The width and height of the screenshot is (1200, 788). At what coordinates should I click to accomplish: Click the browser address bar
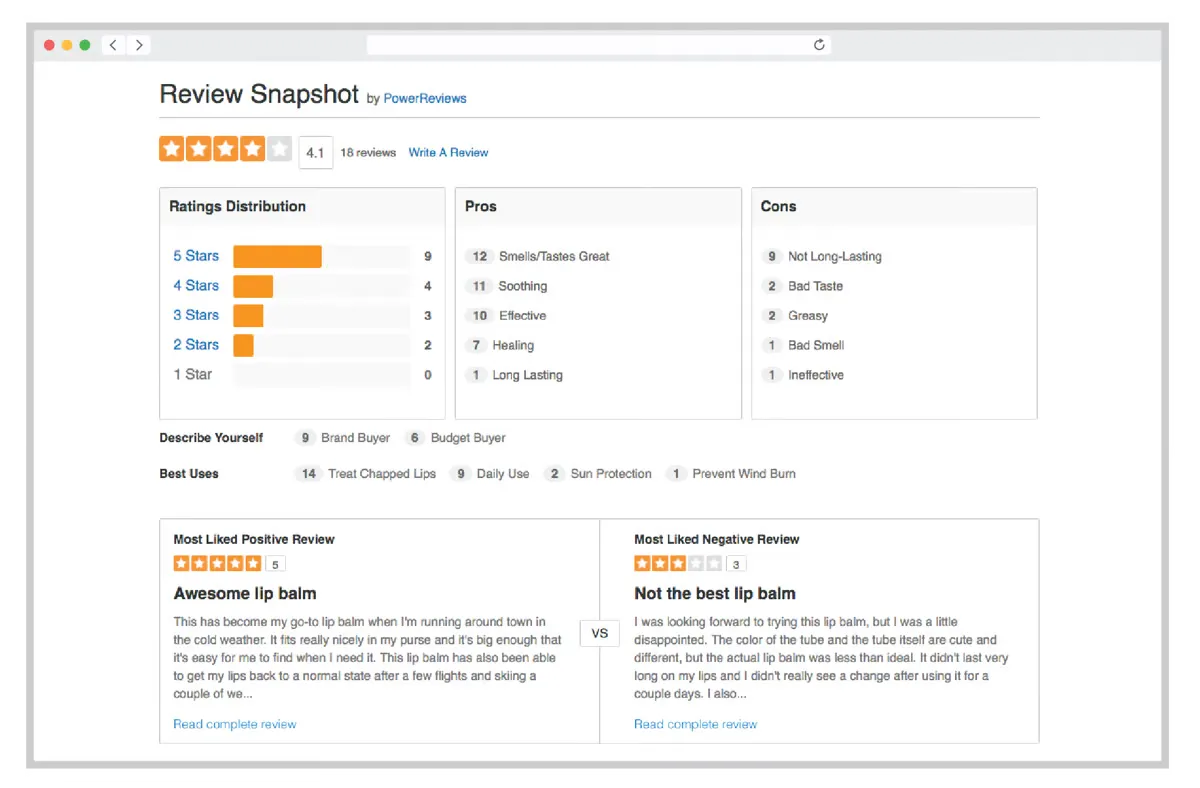pyautogui.click(x=598, y=45)
